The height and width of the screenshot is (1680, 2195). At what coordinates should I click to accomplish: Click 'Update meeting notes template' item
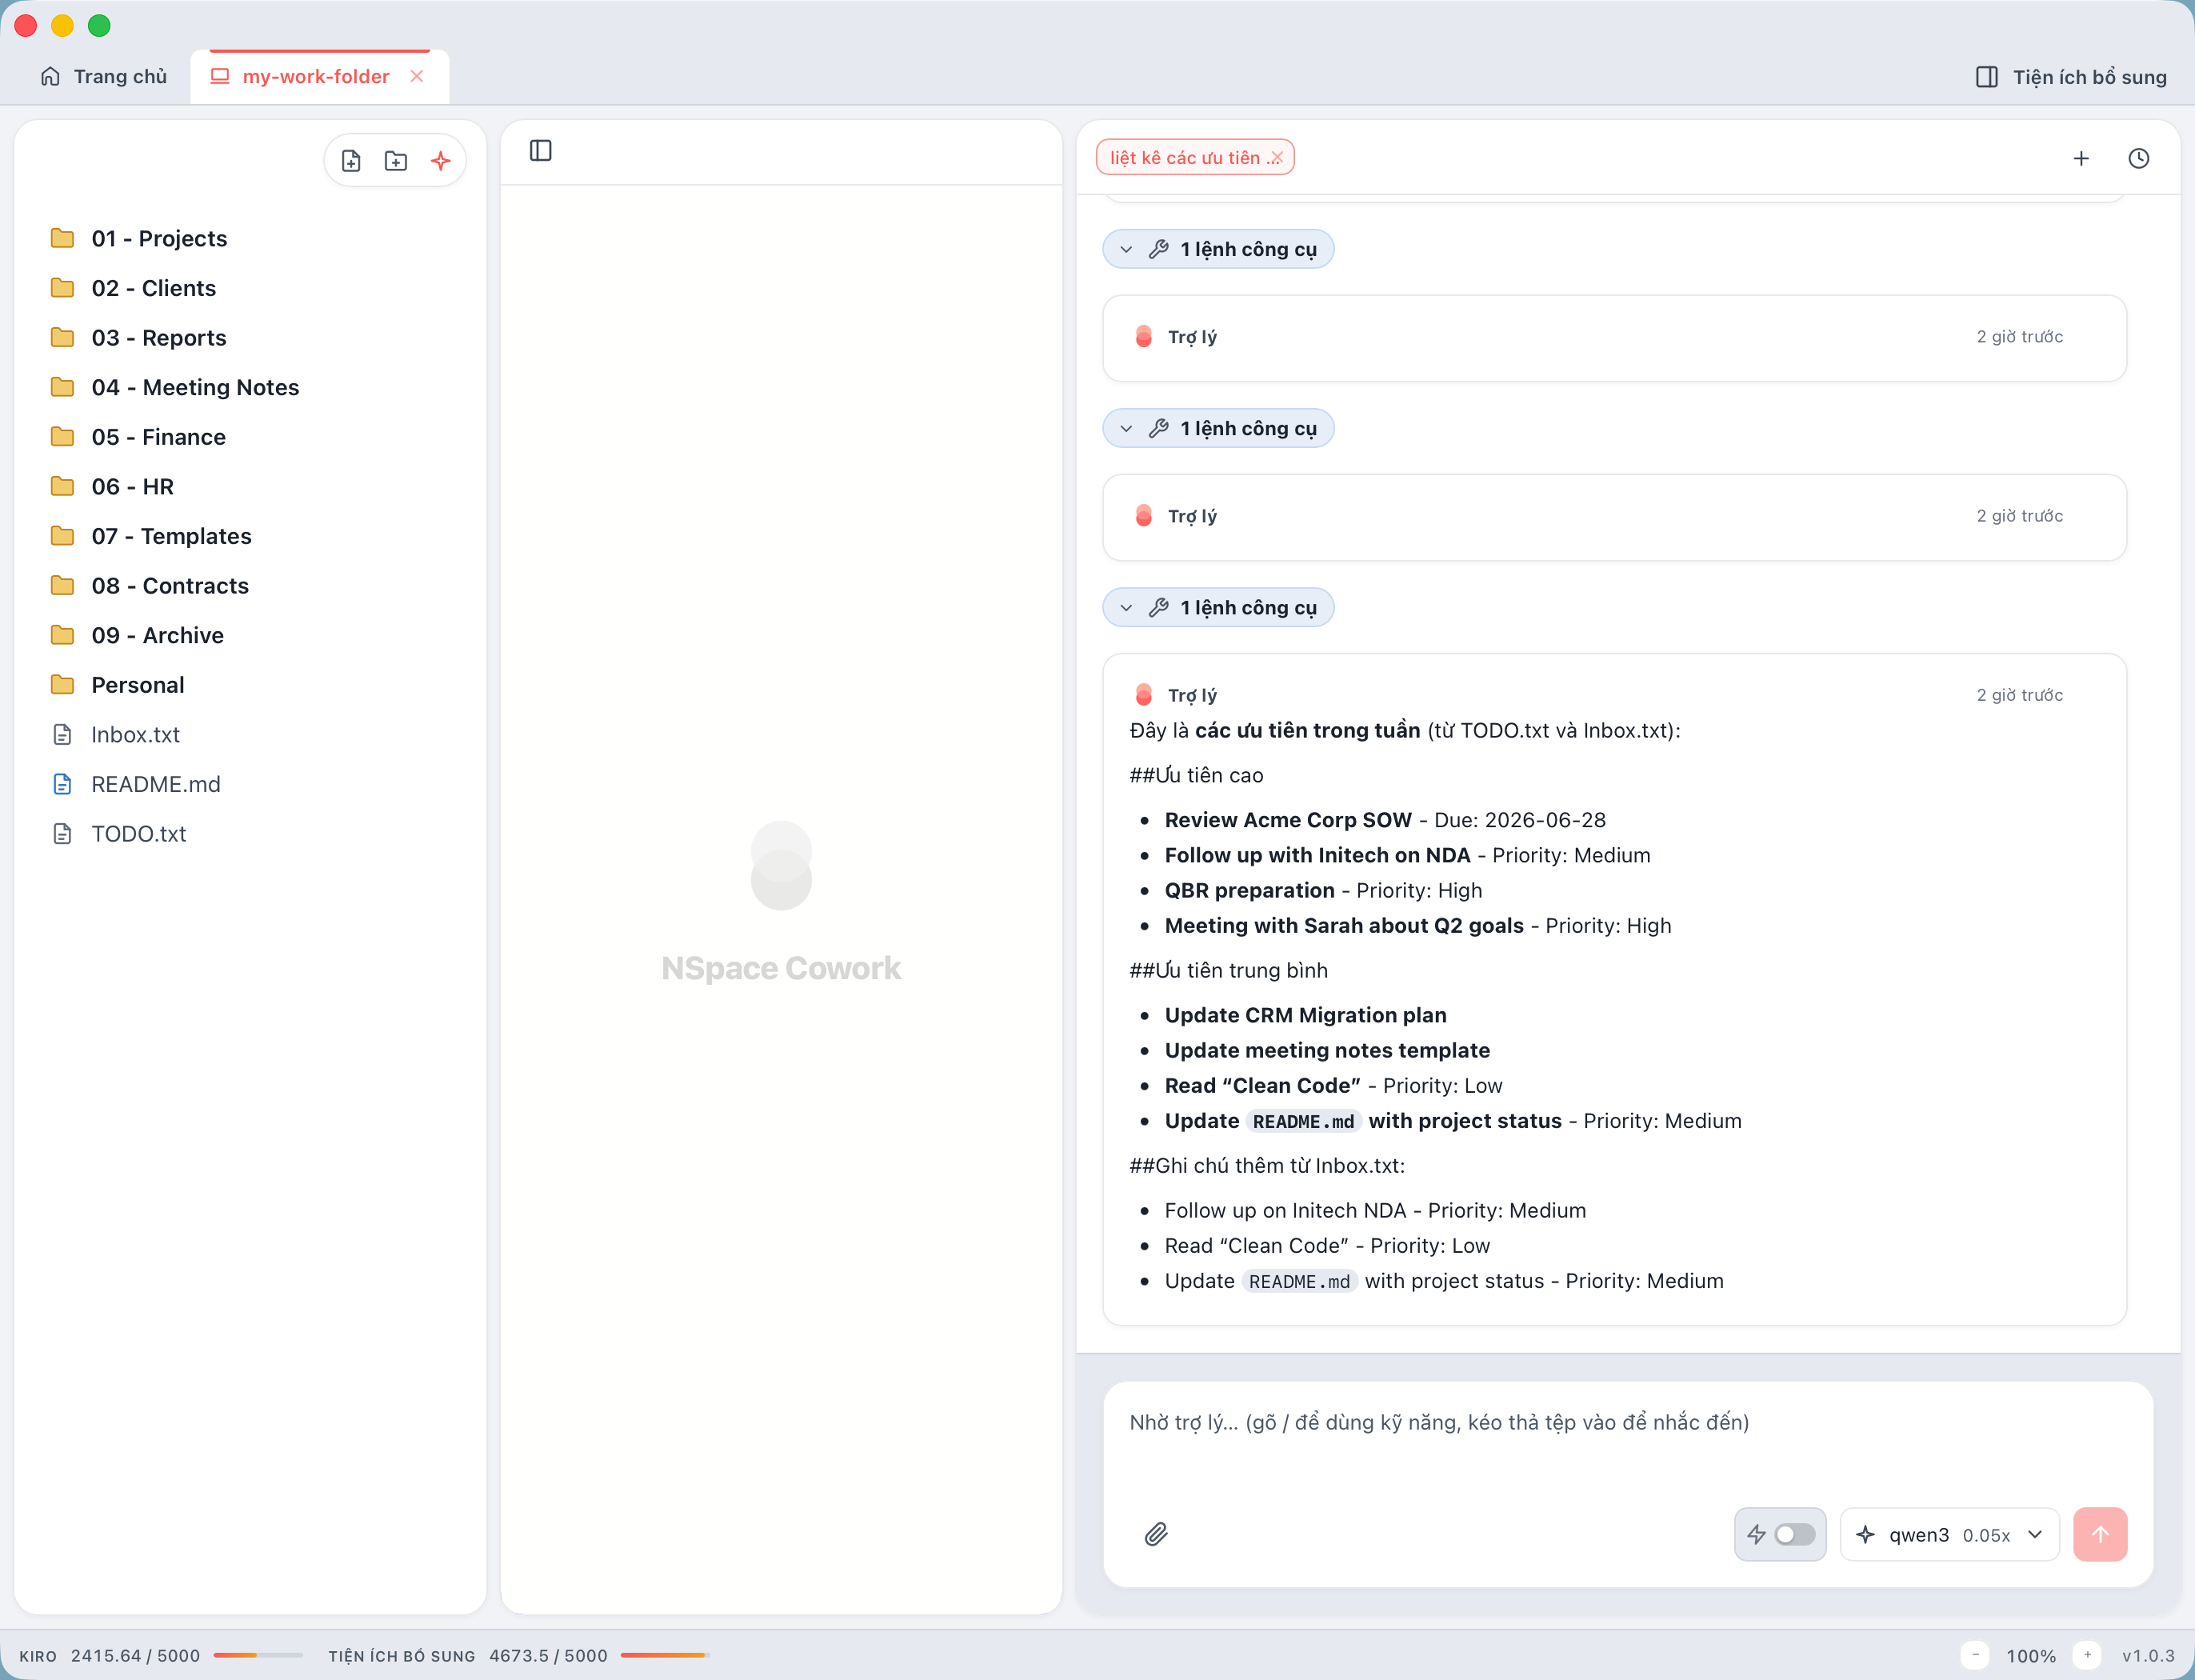[x=1327, y=1050]
